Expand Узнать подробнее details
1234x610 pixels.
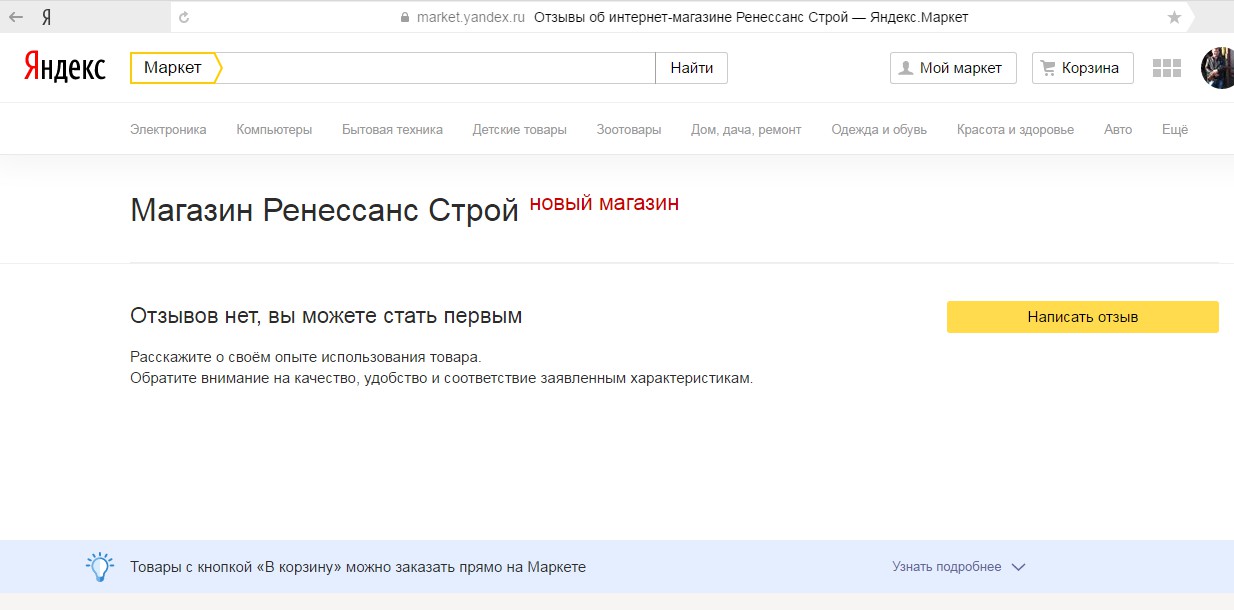coord(959,567)
